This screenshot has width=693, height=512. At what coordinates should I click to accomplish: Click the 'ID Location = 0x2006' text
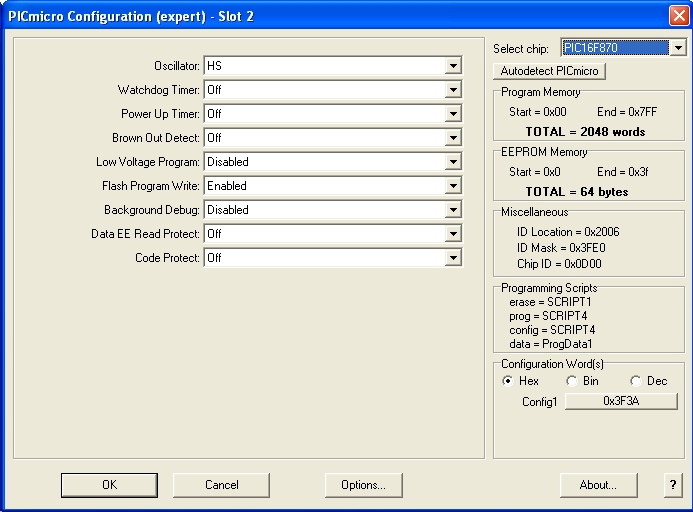tap(568, 232)
